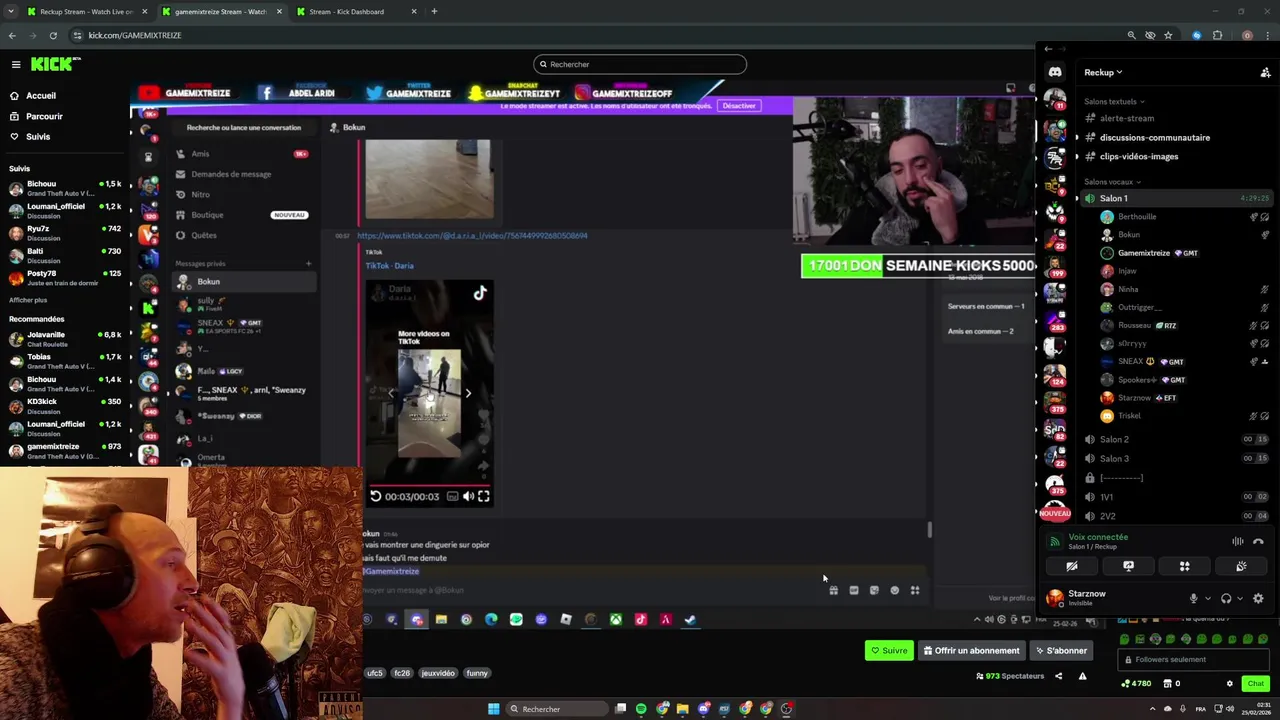
Task: Mute the TikTok embed volume icon
Action: (468, 496)
